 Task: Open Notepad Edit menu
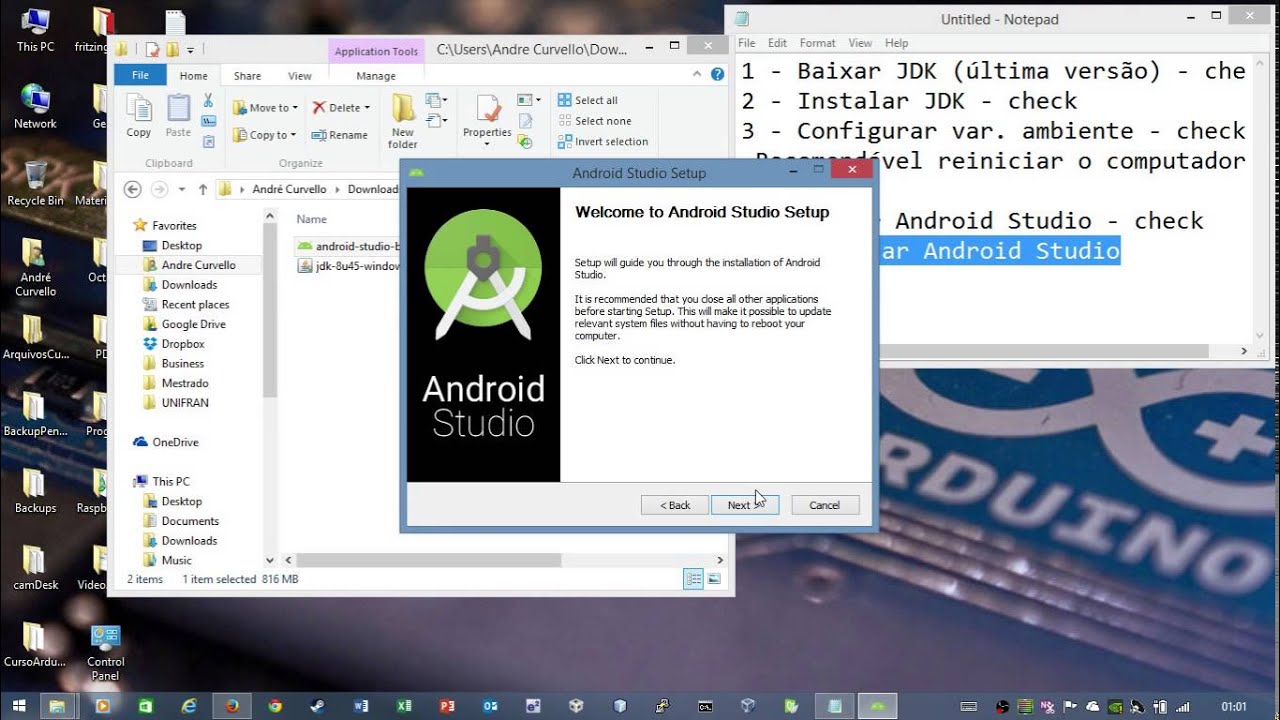tap(777, 43)
